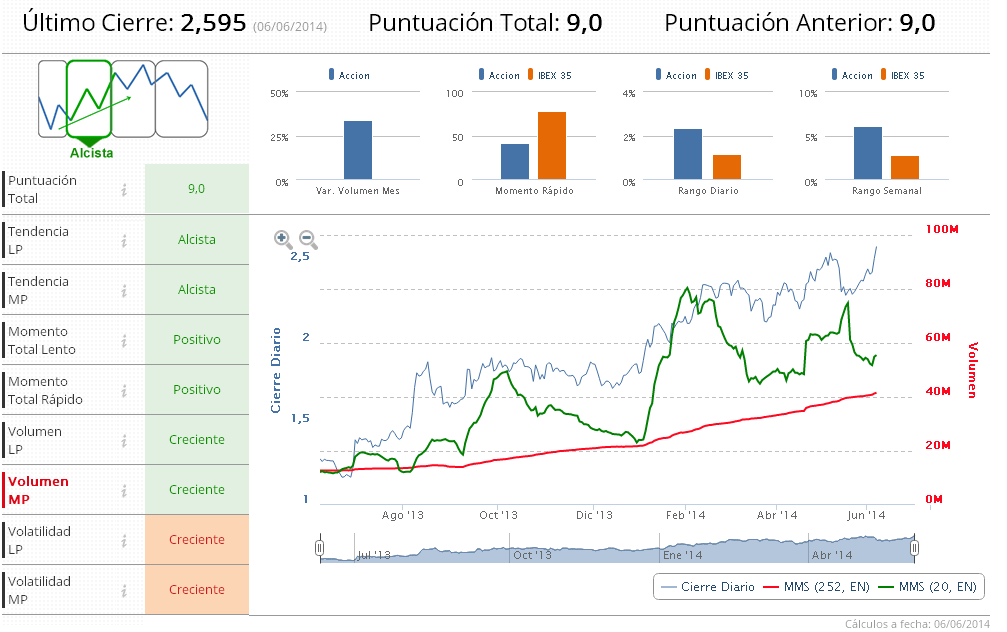Image resolution: width=1007 pixels, height=632 pixels.
Task: Open info icon for Tendencia LP
Action: [124, 240]
